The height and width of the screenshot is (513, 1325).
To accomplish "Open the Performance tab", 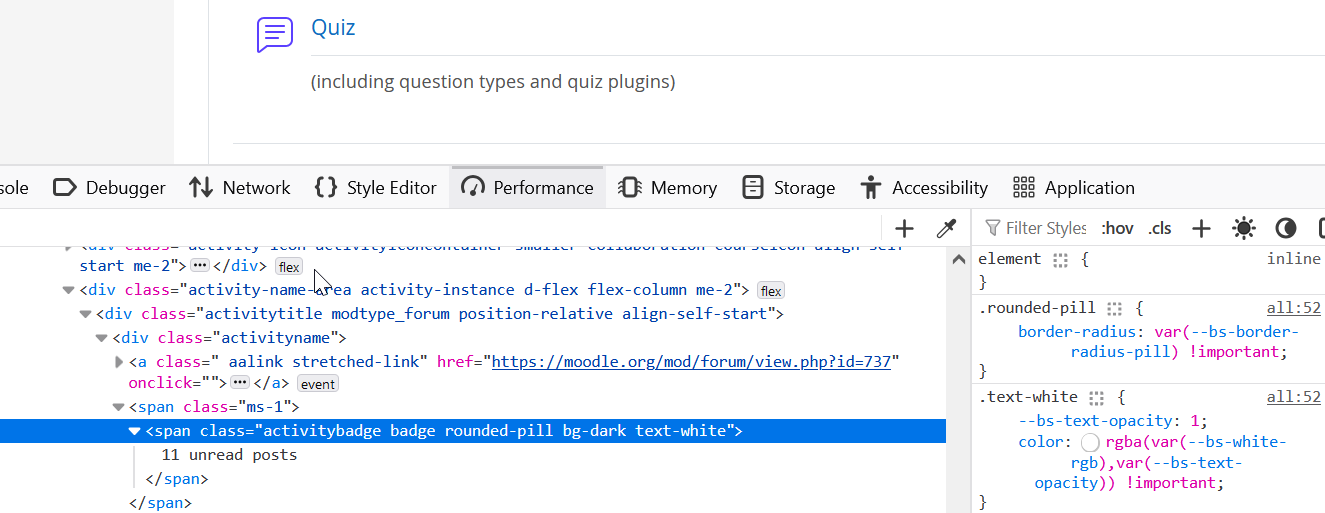I will [x=527, y=187].
